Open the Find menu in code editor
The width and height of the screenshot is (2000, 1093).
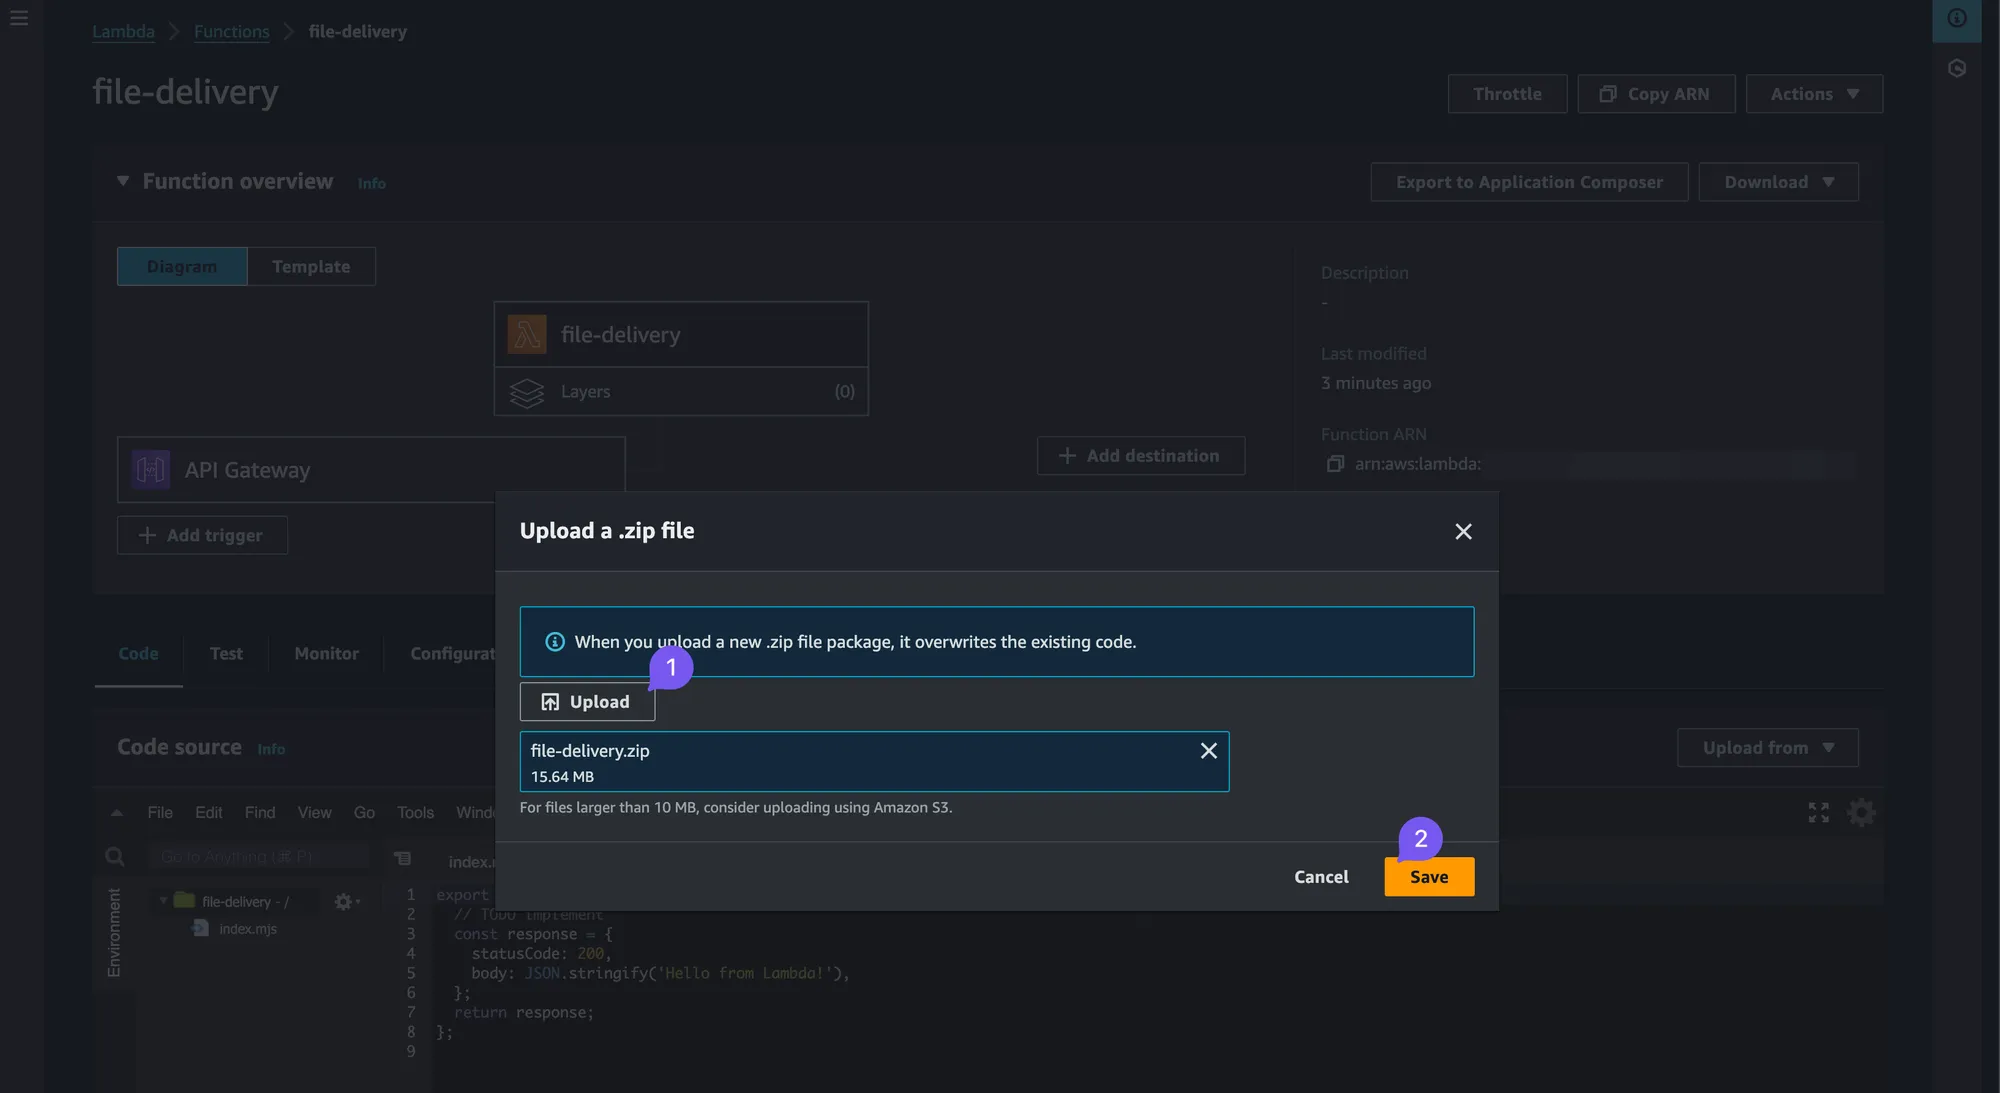260,812
